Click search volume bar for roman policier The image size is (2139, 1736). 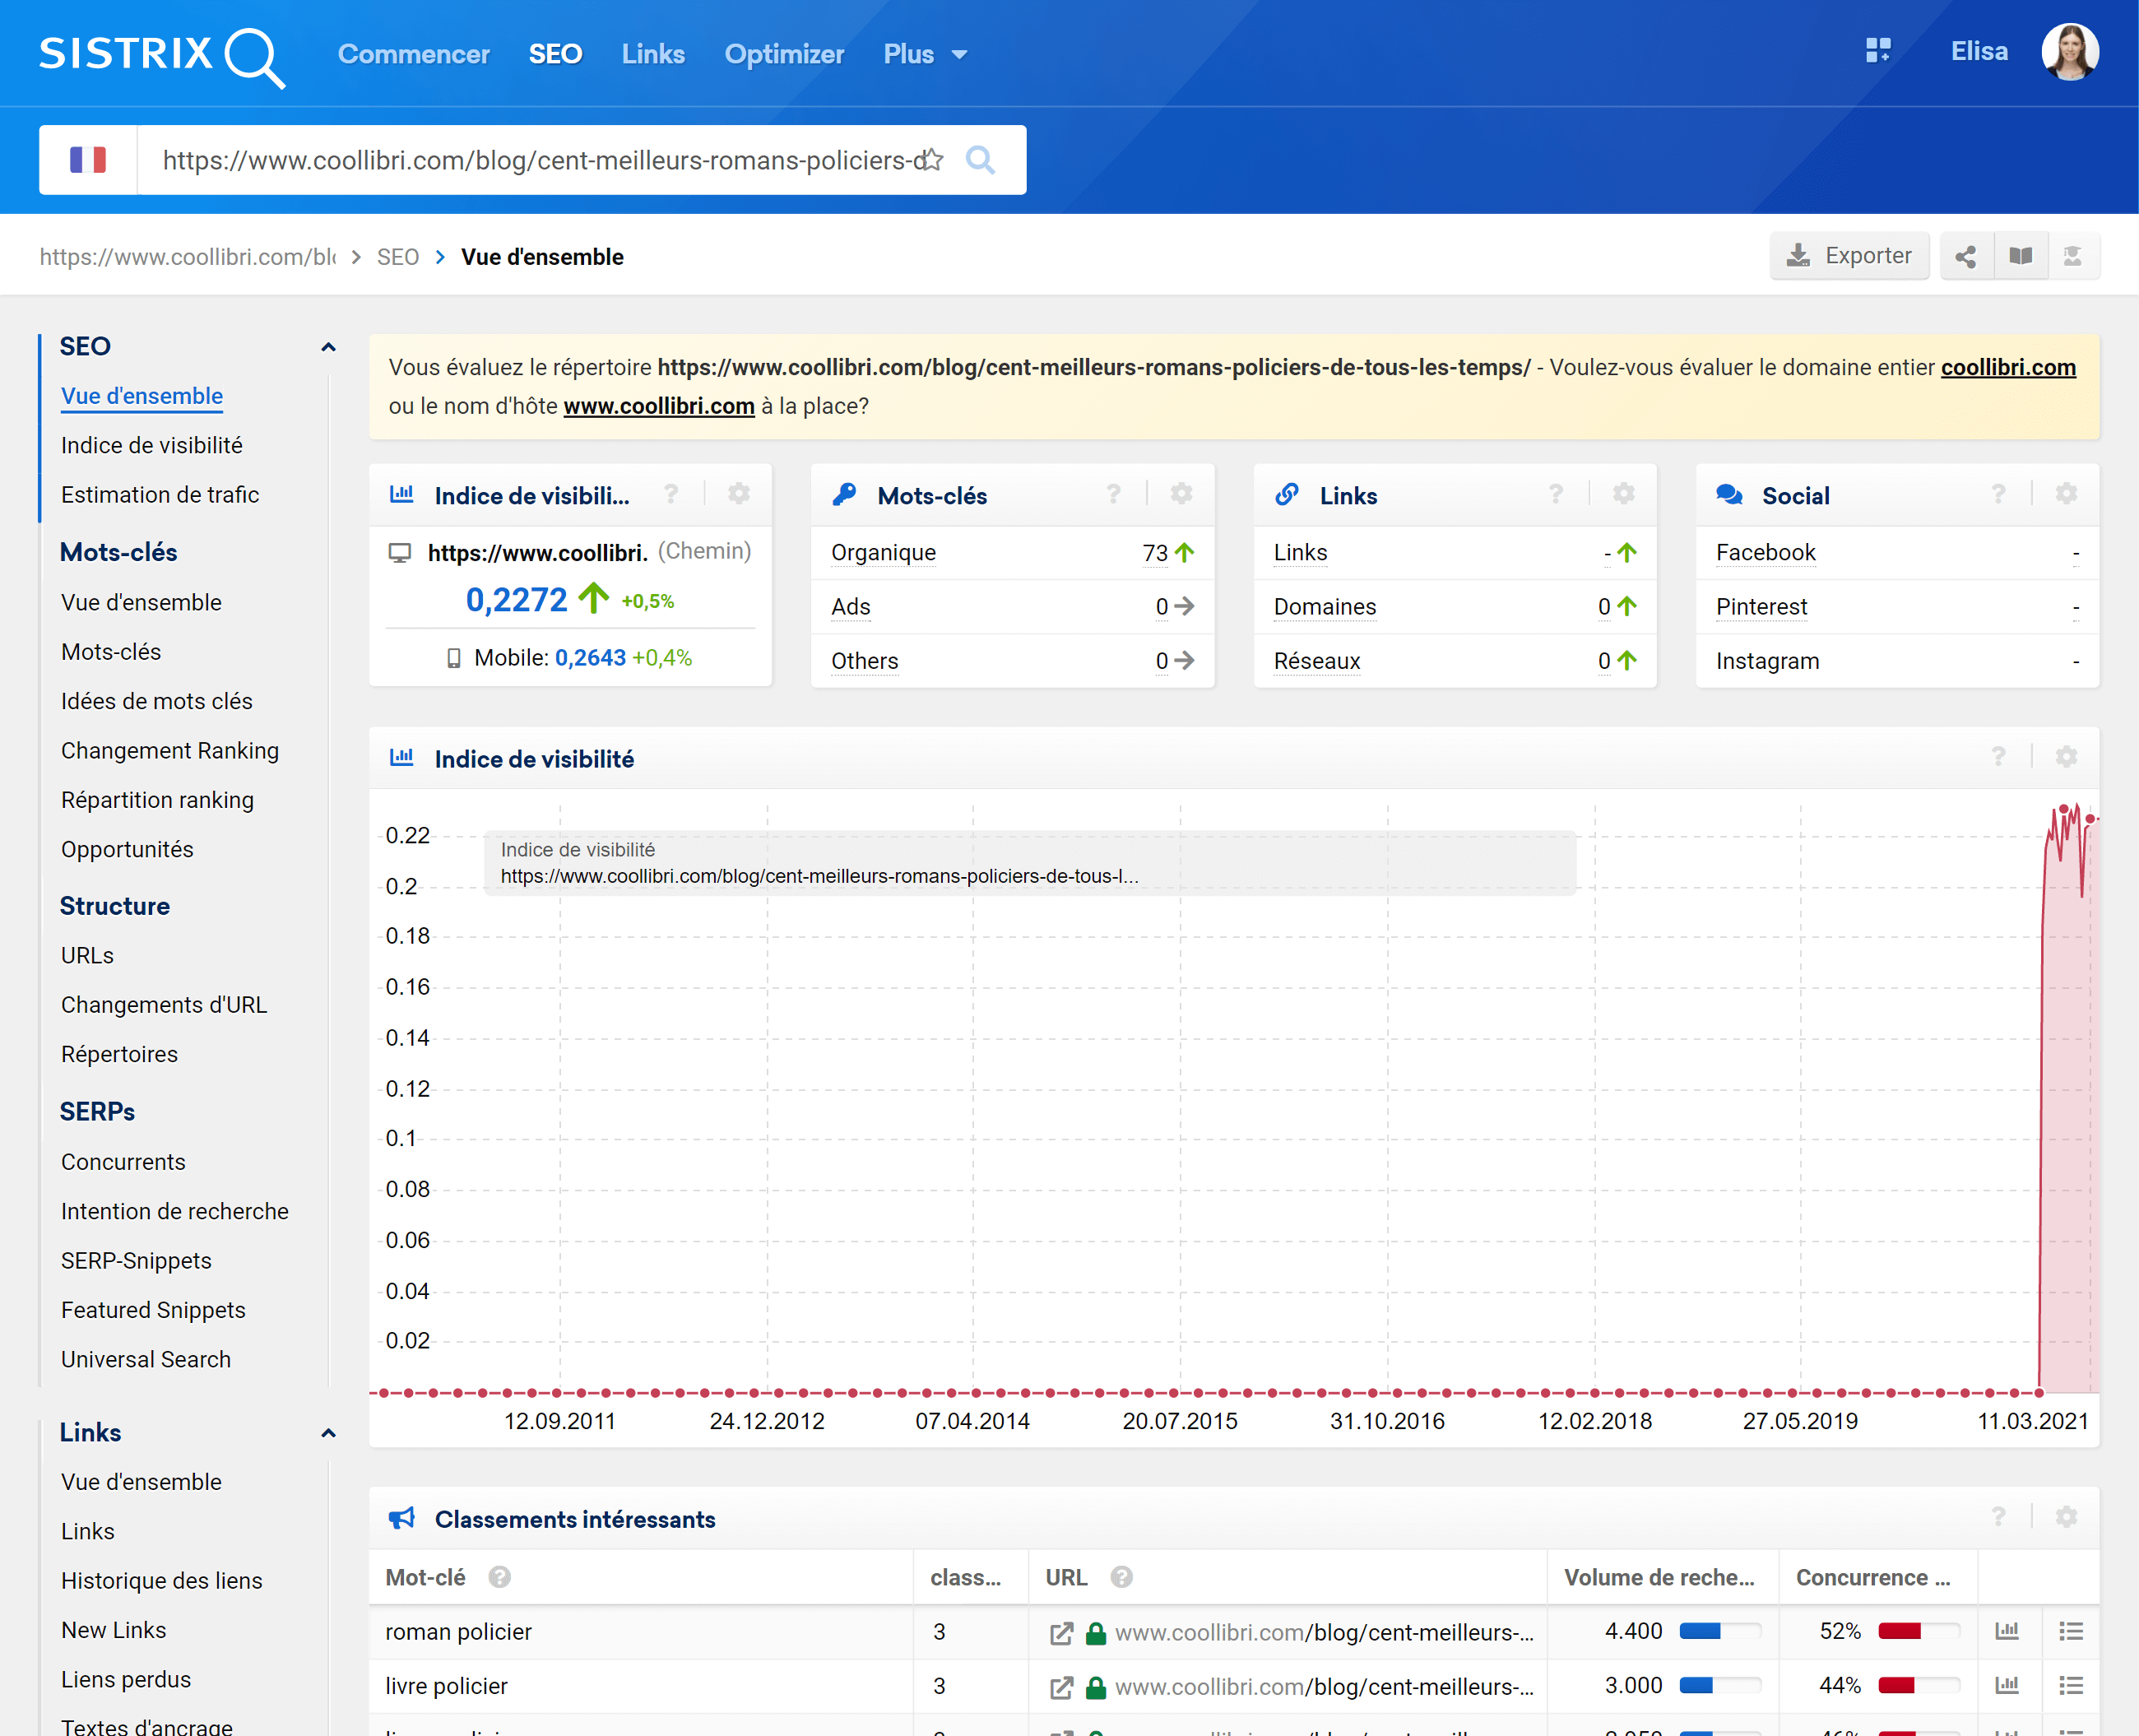pos(1719,1632)
